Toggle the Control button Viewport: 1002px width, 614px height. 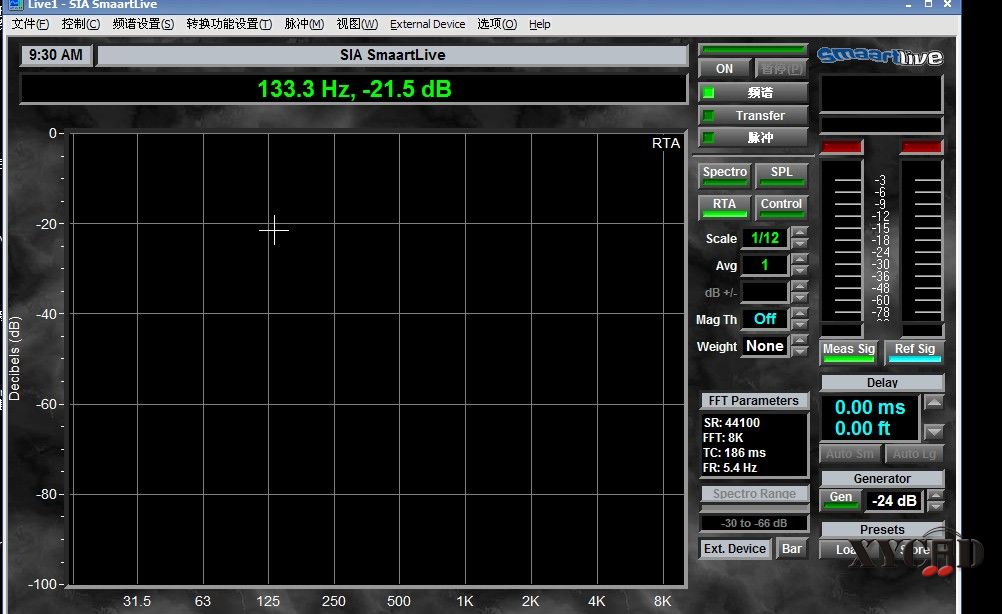(x=781, y=207)
